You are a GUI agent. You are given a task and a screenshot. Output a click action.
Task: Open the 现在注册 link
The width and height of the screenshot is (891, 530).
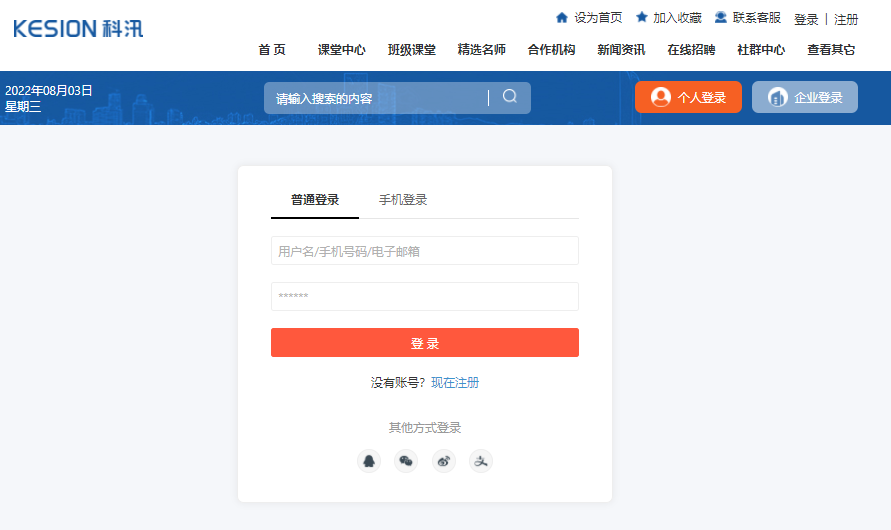point(455,383)
